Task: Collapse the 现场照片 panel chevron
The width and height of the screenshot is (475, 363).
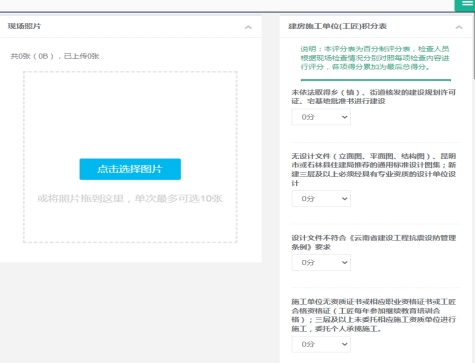Action: pyautogui.click(x=248, y=27)
